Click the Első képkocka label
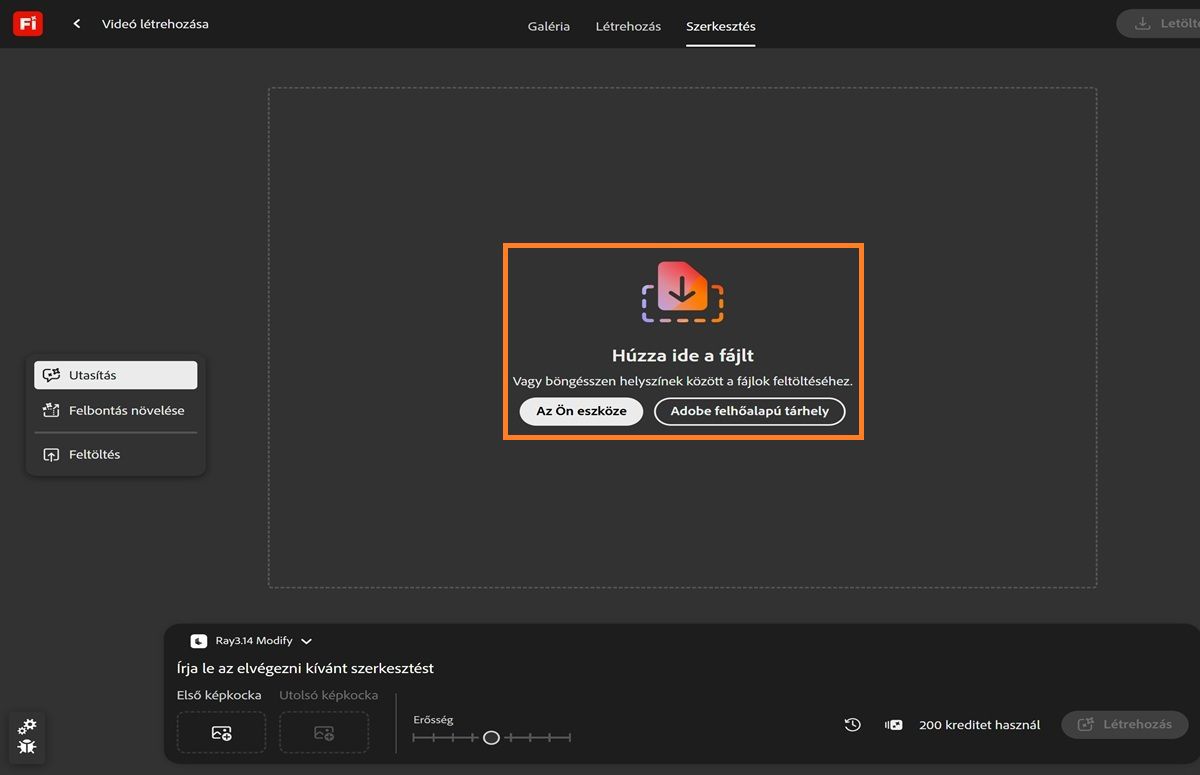Viewport: 1200px width, 775px height. [x=219, y=695]
